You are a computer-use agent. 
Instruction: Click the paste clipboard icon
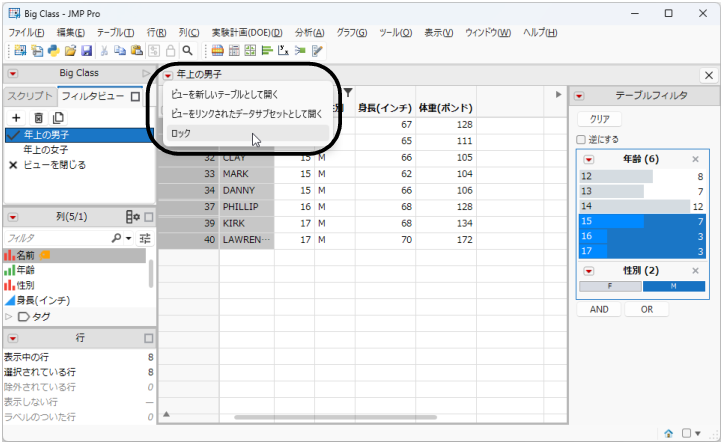[137, 50]
